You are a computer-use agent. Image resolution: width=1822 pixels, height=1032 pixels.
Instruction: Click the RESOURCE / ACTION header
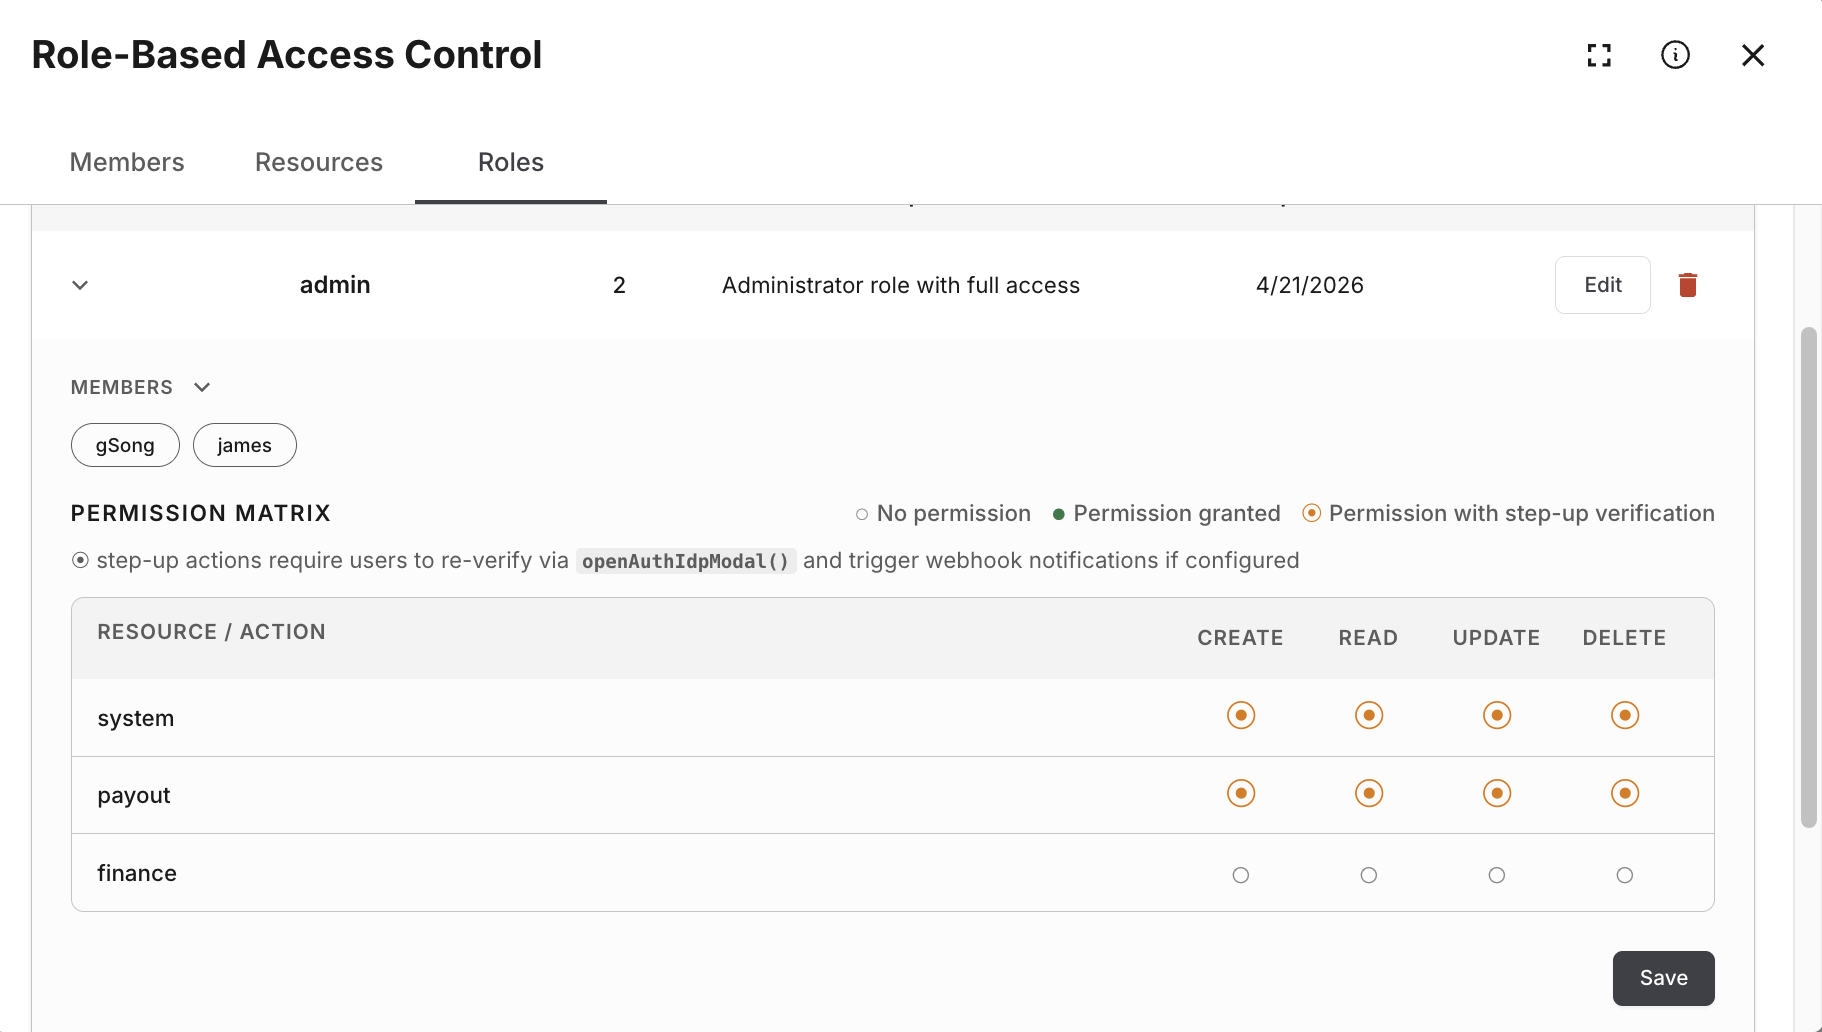coord(211,632)
